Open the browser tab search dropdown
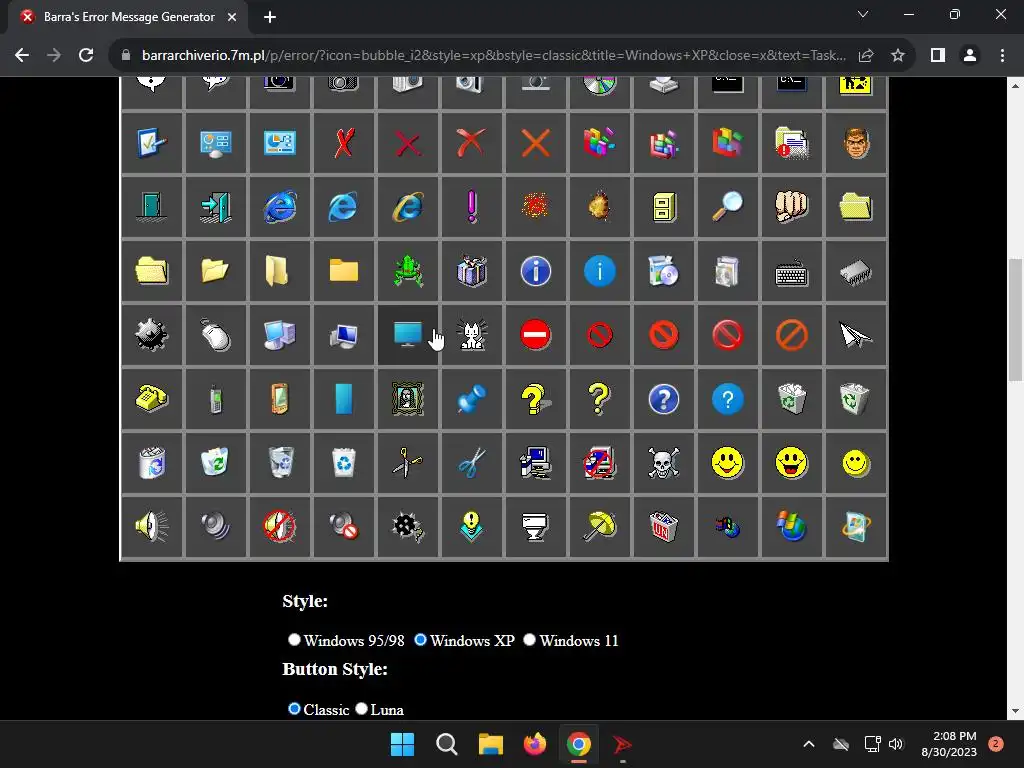The image size is (1024, 768). [x=863, y=14]
